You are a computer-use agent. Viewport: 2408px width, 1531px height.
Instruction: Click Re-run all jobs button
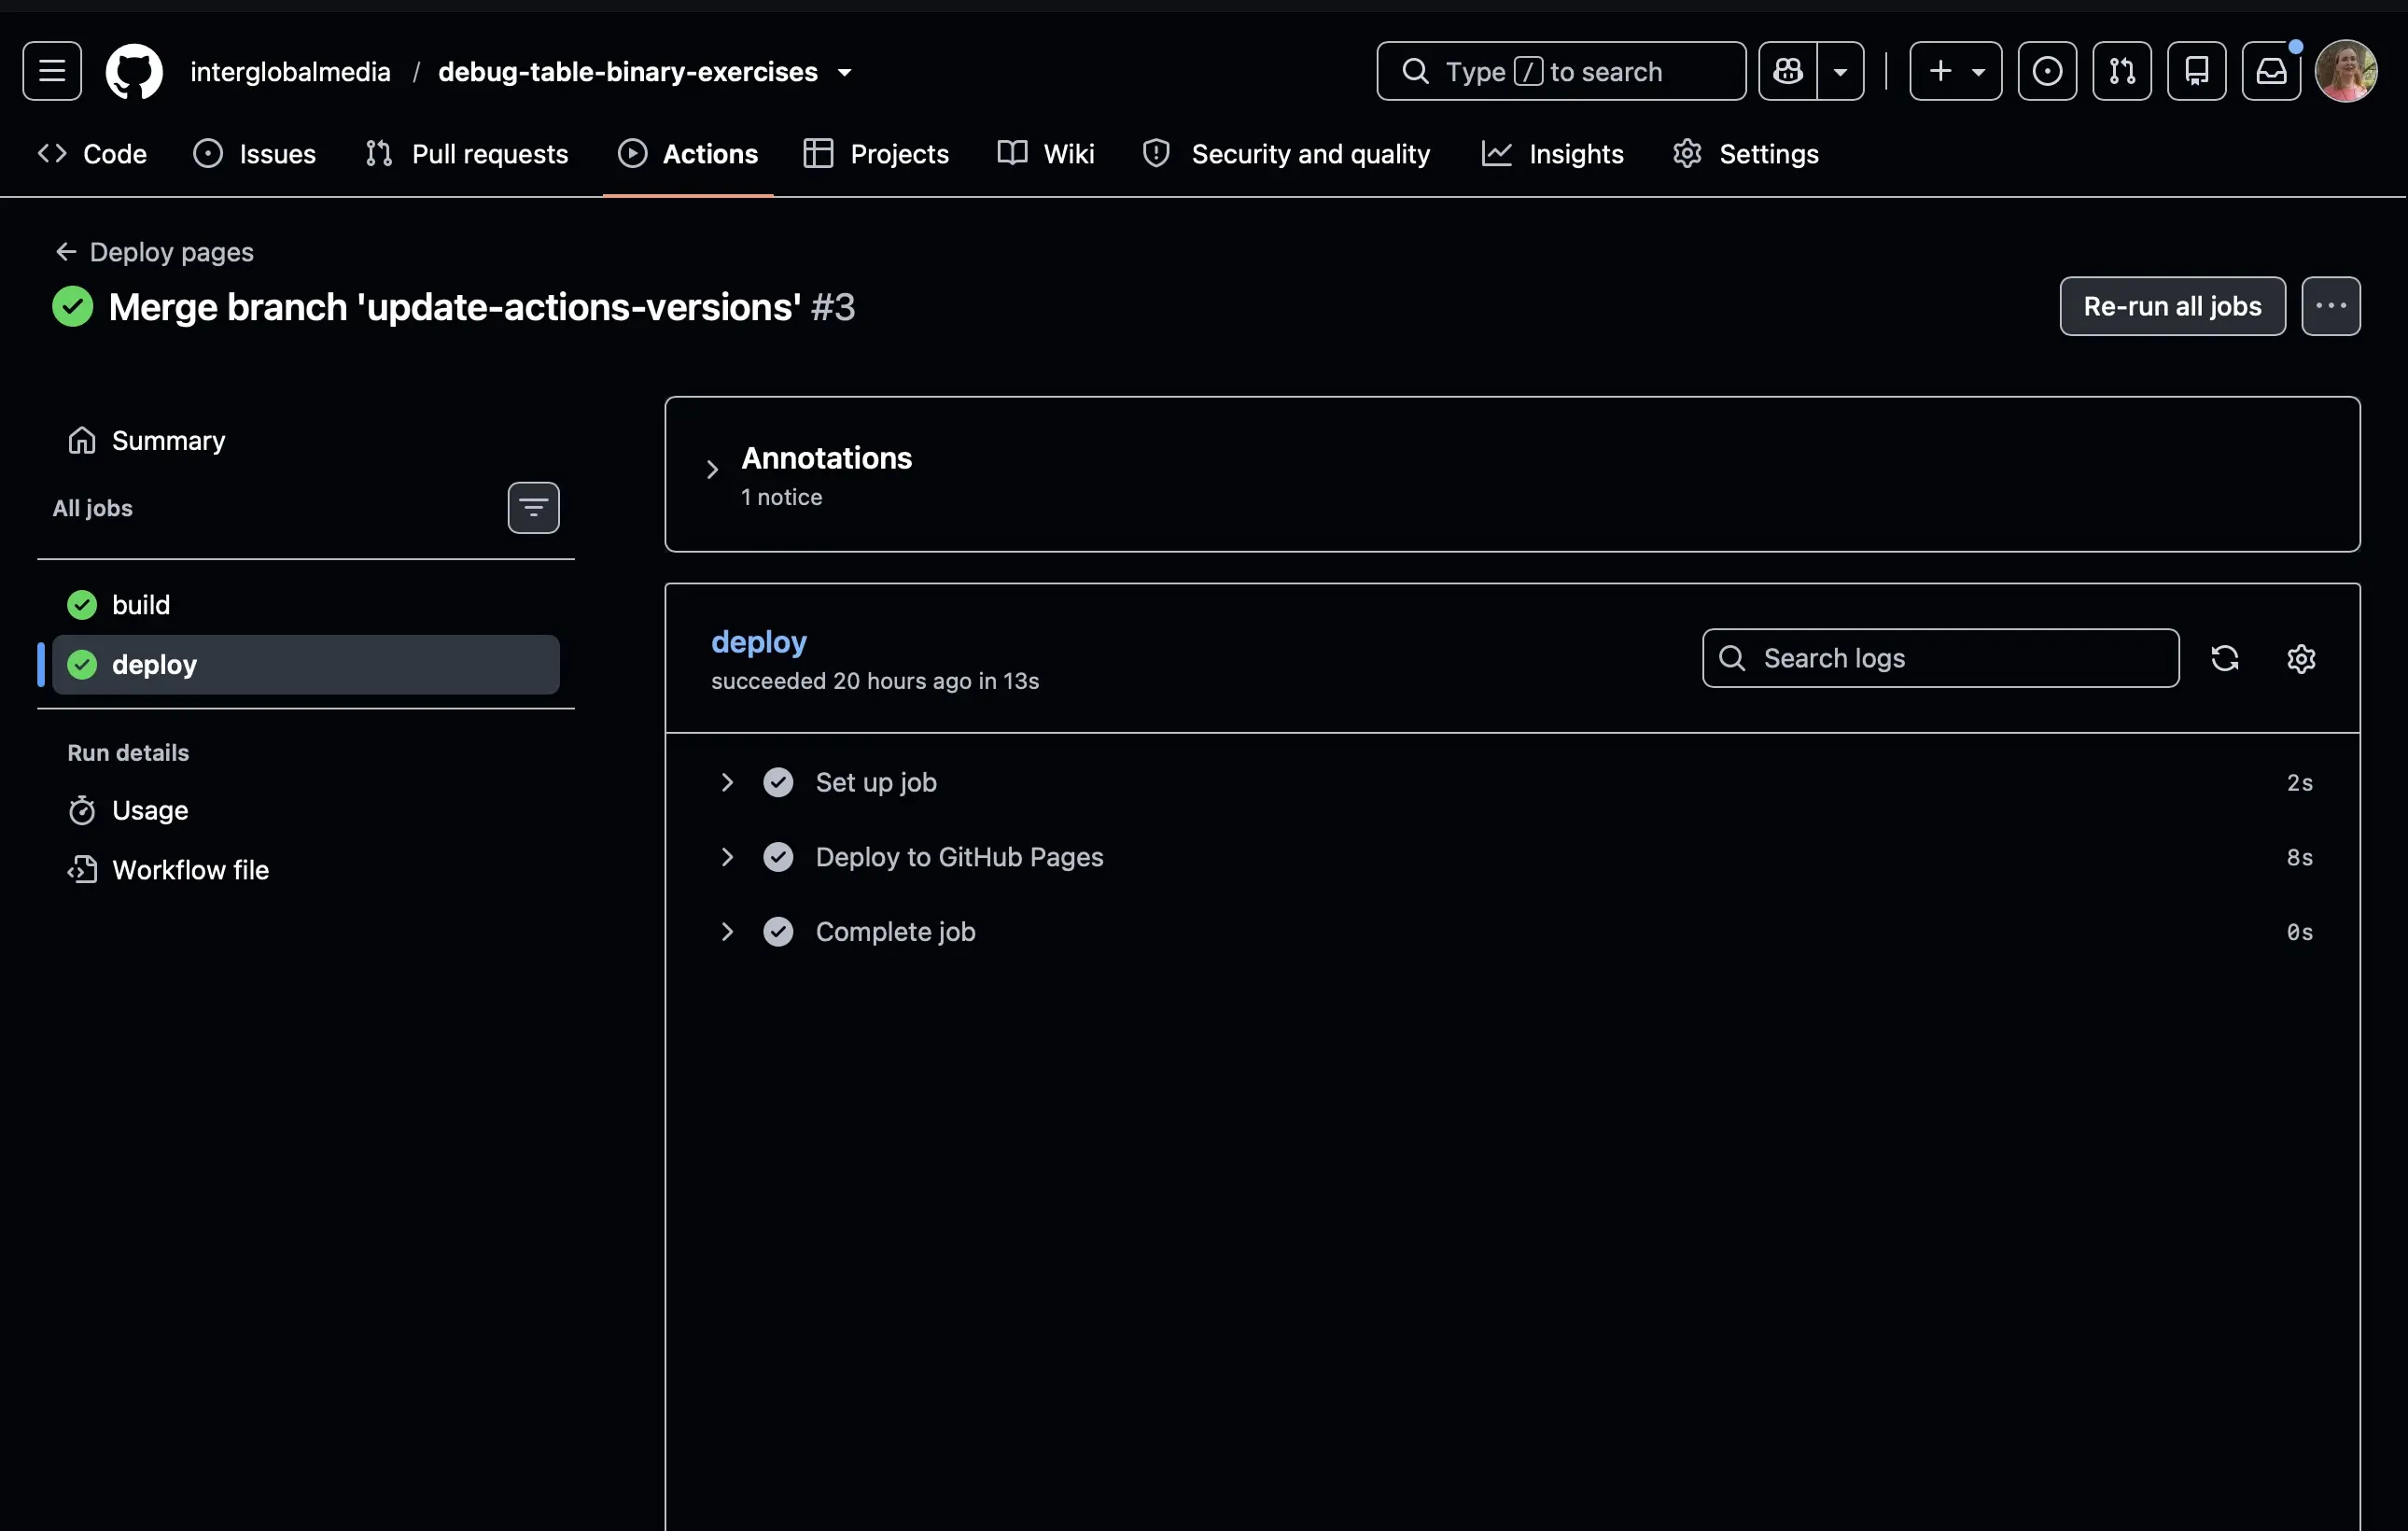[x=2172, y=306]
